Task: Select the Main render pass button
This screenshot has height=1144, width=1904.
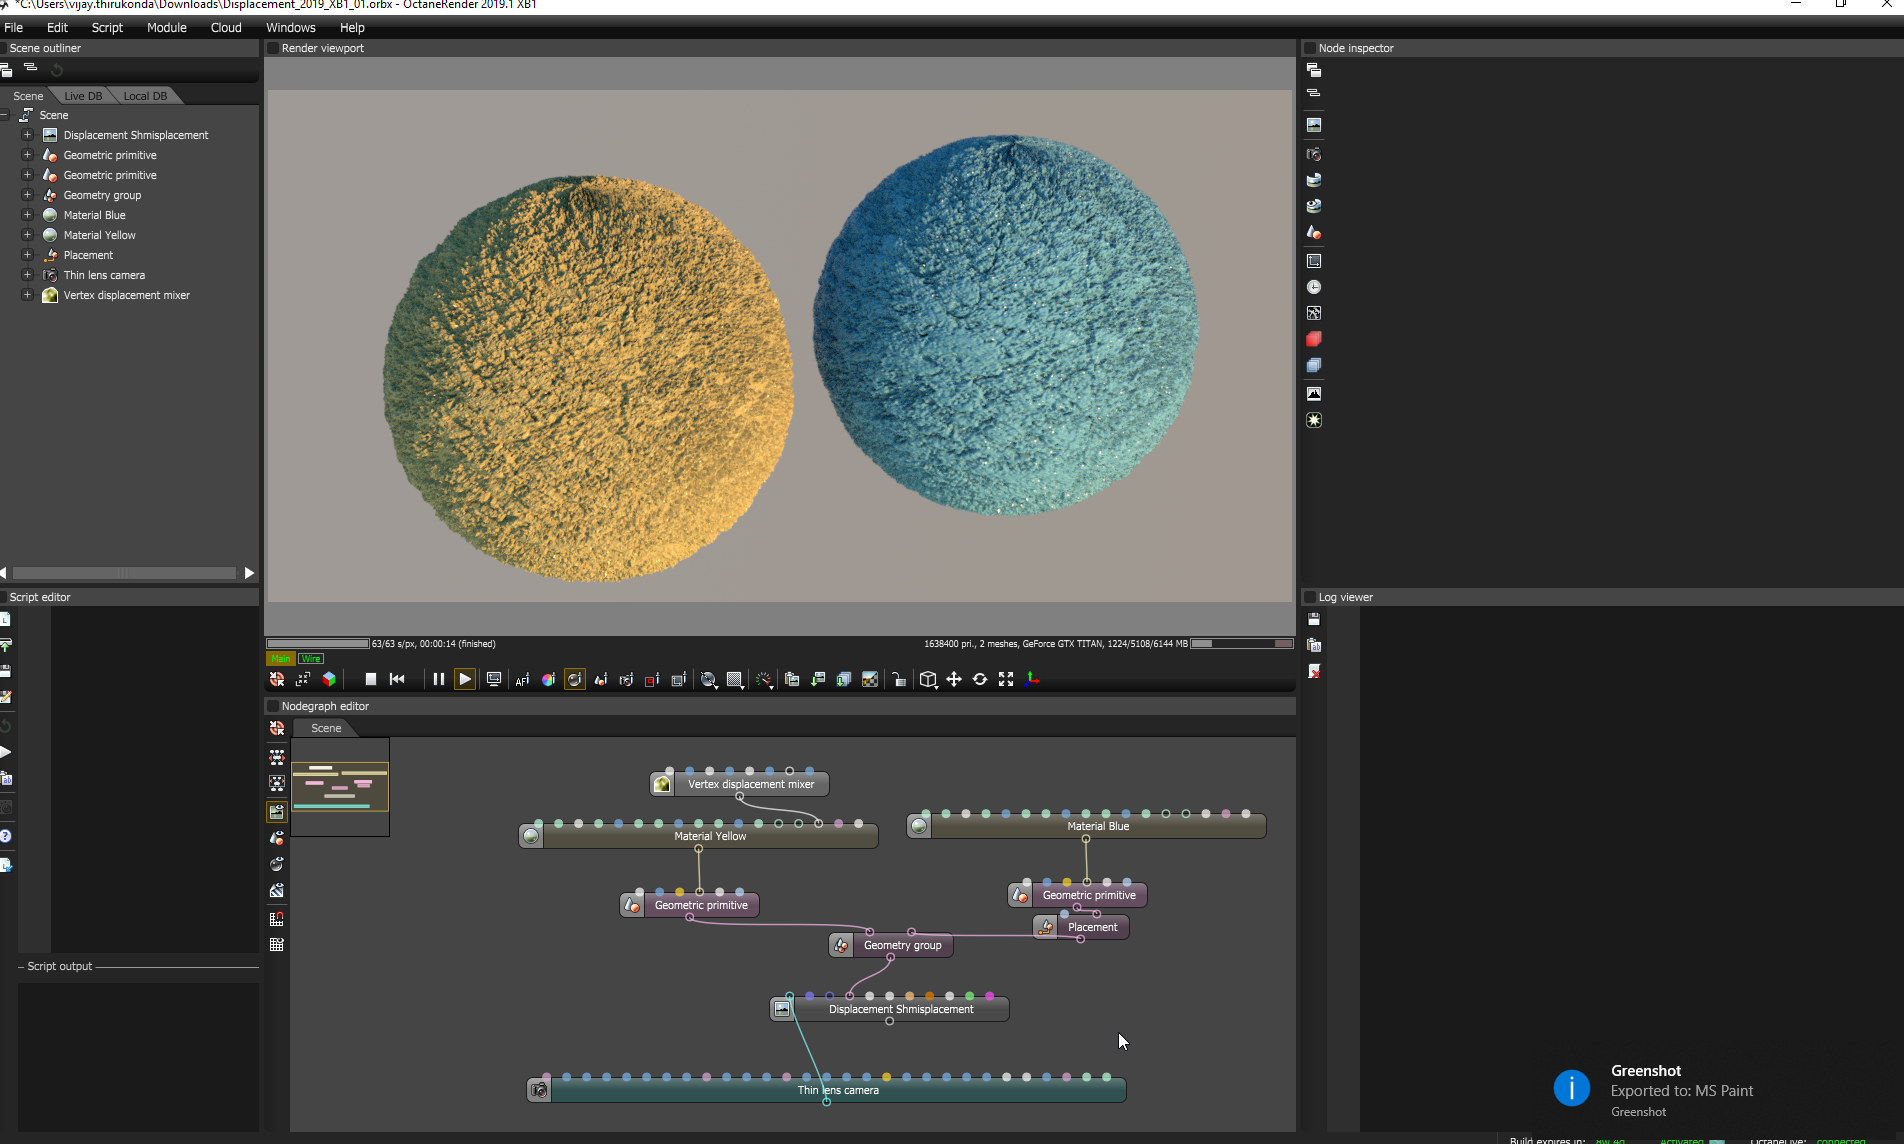Action: point(281,658)
